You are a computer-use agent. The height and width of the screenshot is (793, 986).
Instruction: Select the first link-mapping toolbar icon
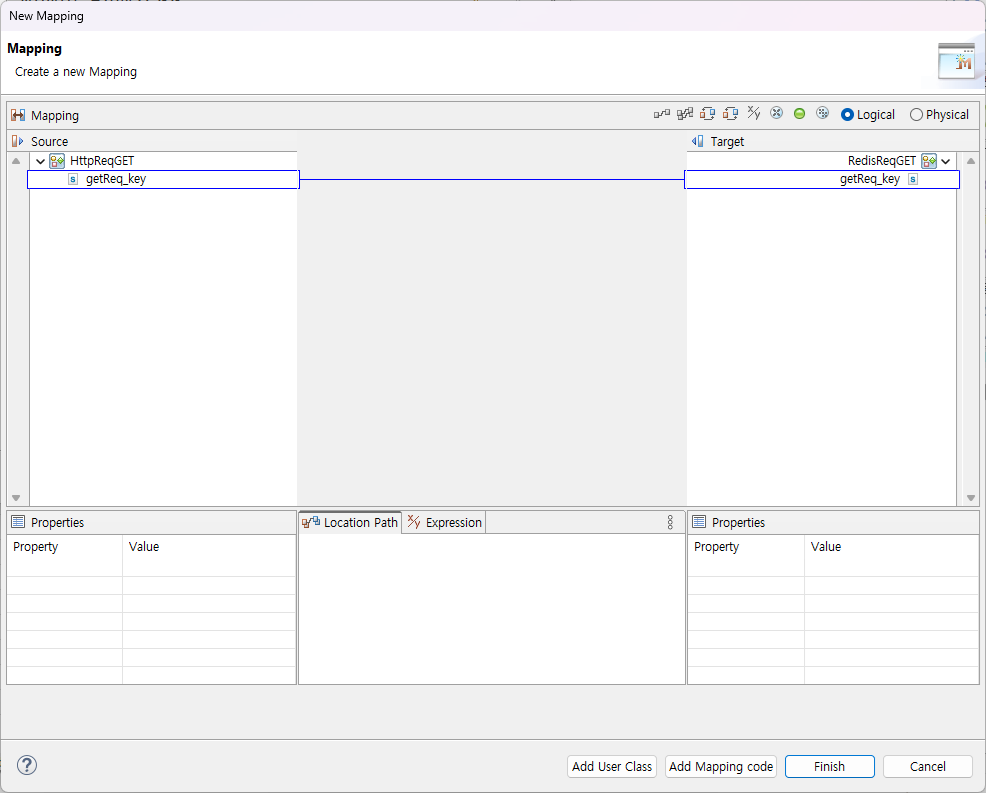661,114
